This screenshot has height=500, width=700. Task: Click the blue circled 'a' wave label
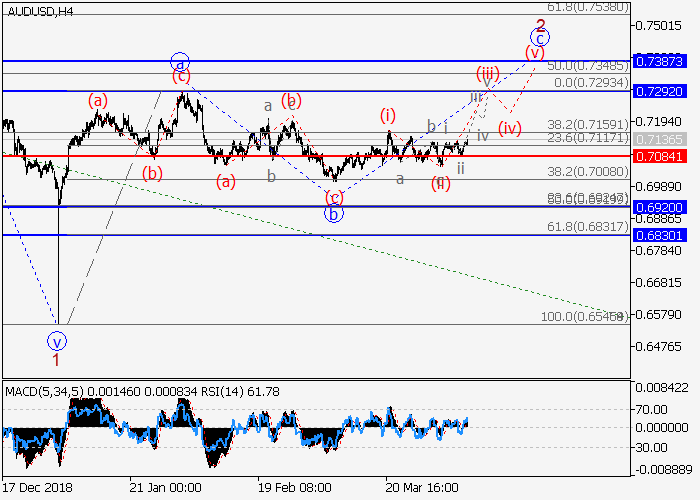tap(179, 60)
